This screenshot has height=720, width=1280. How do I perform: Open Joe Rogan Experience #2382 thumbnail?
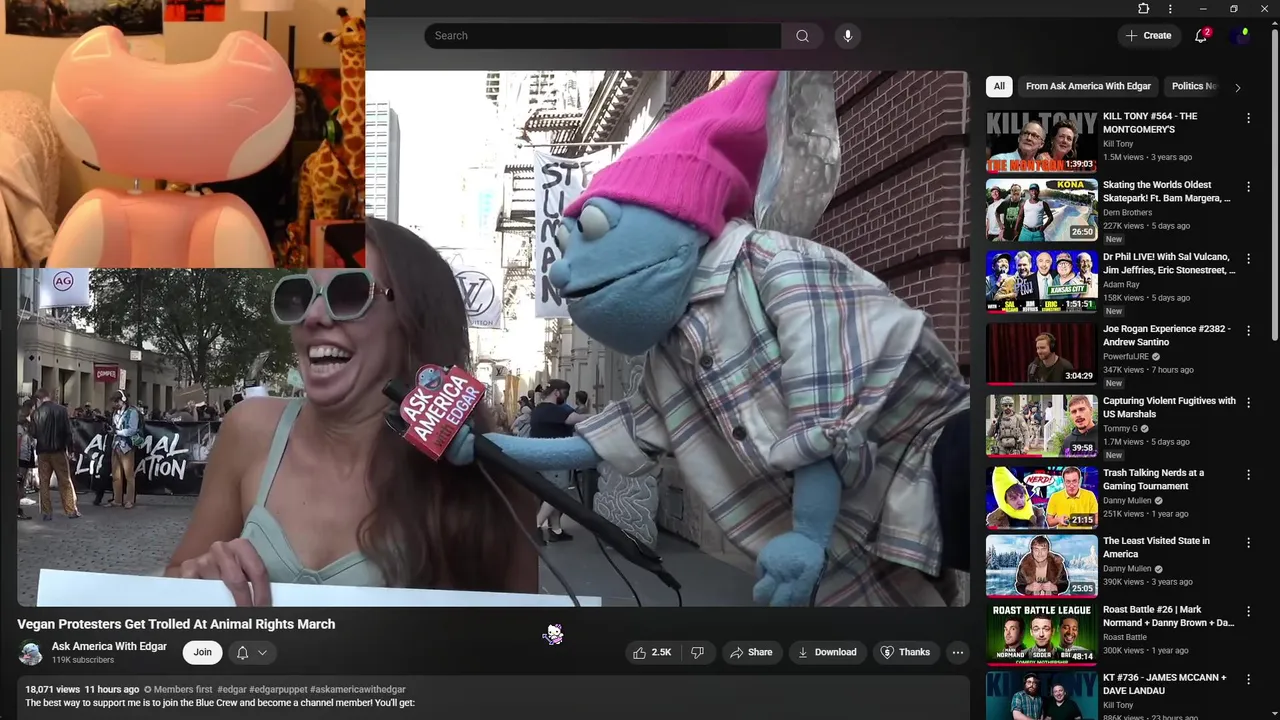pyautogui.click(x=1041, y=353)
